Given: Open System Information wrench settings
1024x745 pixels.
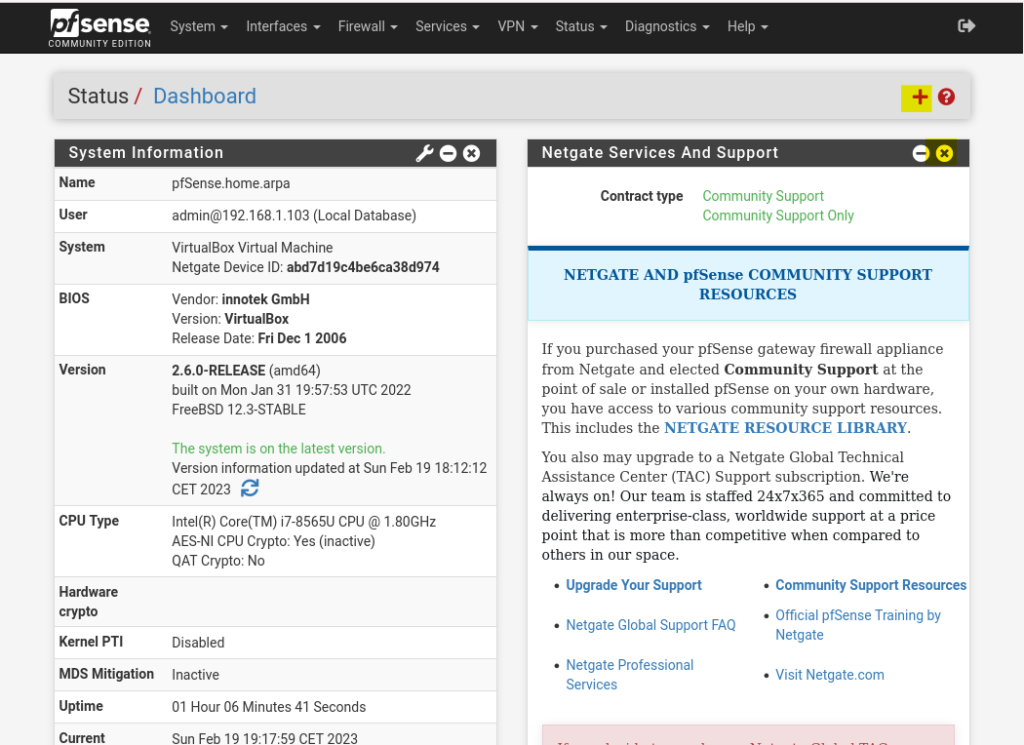Looking at the screenshot, I should (x=424, y=153).
